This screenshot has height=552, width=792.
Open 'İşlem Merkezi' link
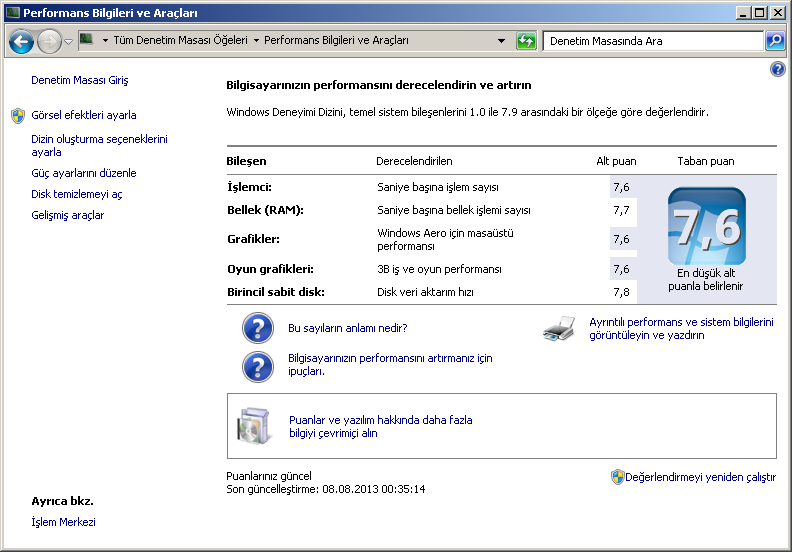click(64, 522)
